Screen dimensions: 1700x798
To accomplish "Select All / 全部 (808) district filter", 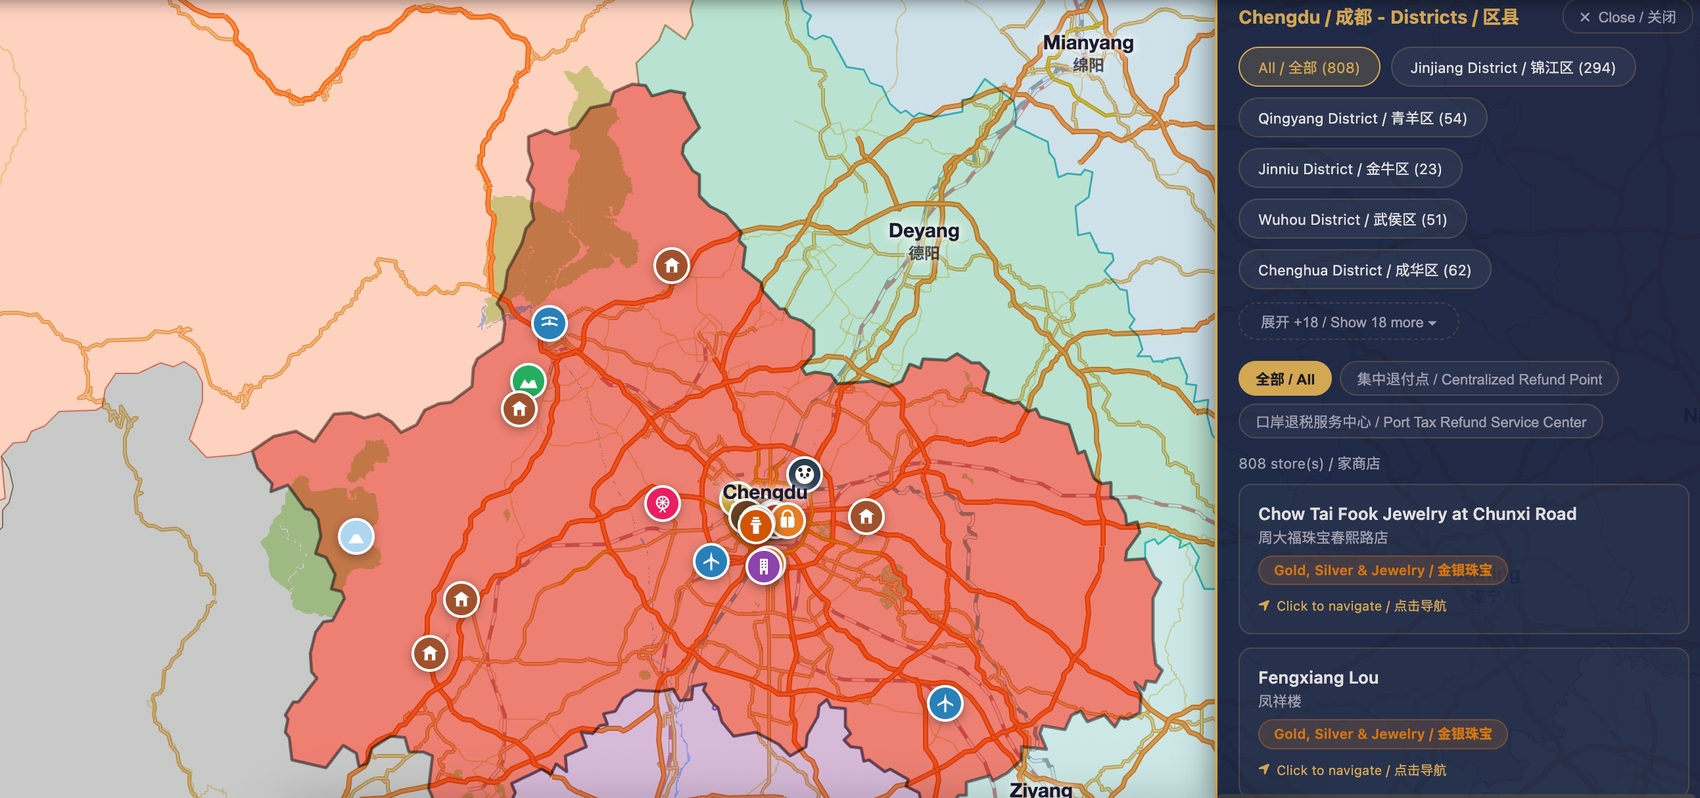I will [x=1309, y=67].
